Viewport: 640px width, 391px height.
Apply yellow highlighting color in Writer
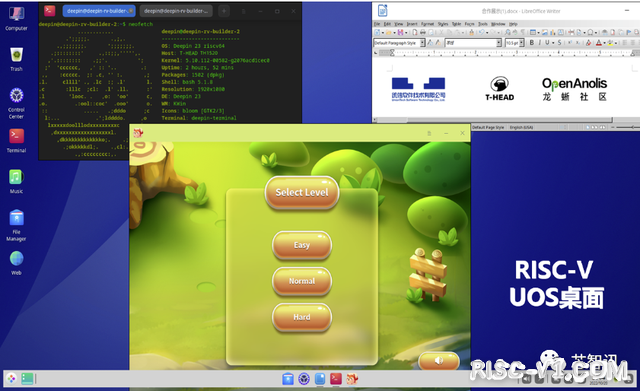(x=610, y=43)
